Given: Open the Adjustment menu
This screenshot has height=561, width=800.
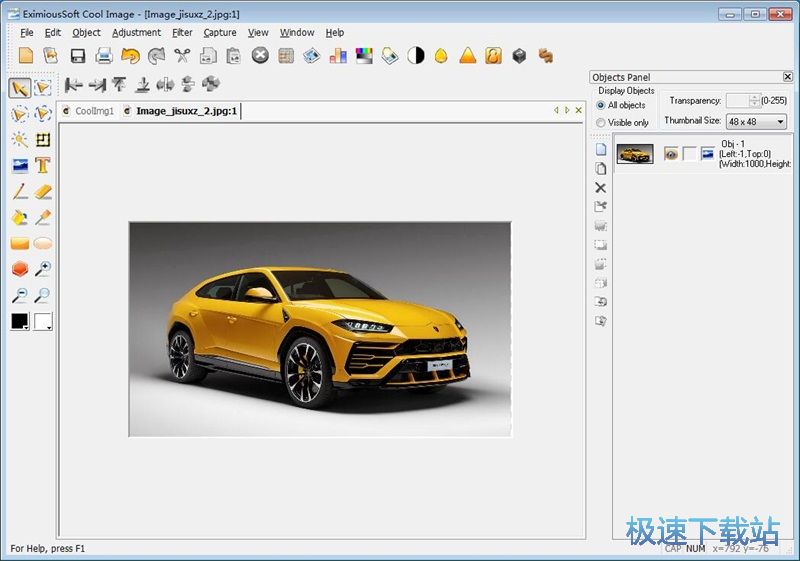Looking at the screenshot, I should 136,32.
